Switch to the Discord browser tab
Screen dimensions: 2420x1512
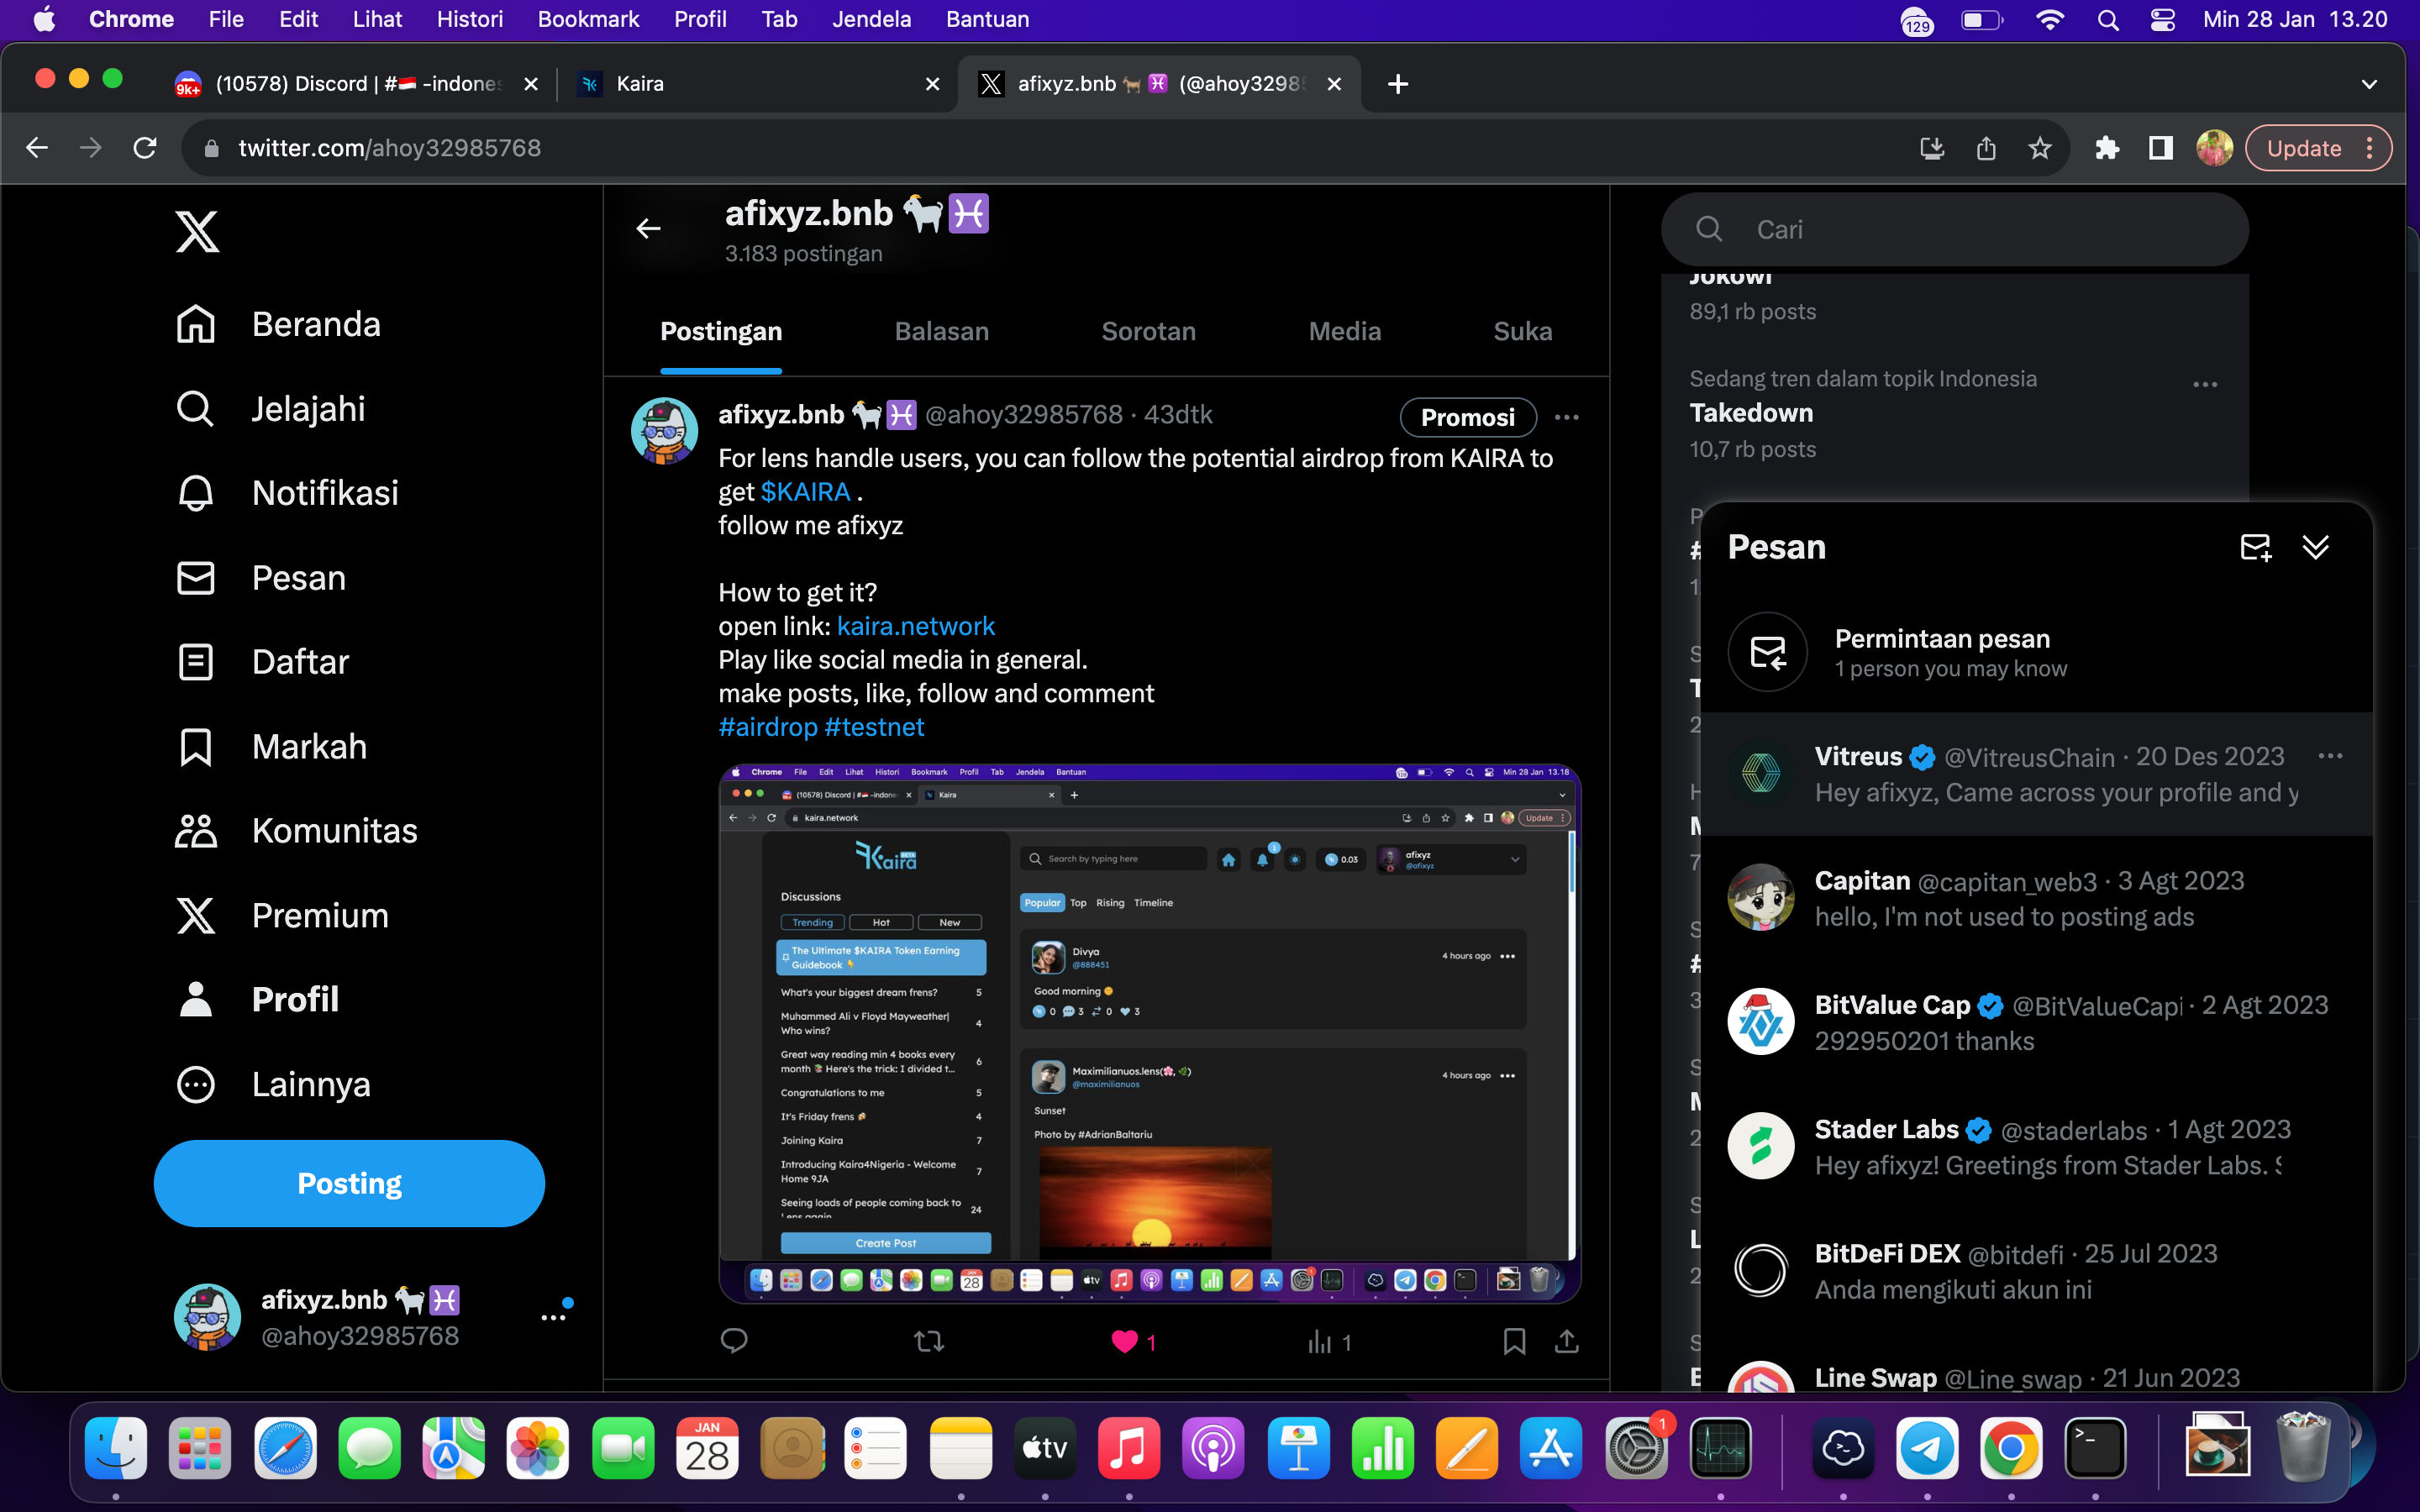click(x=355, y=84)
